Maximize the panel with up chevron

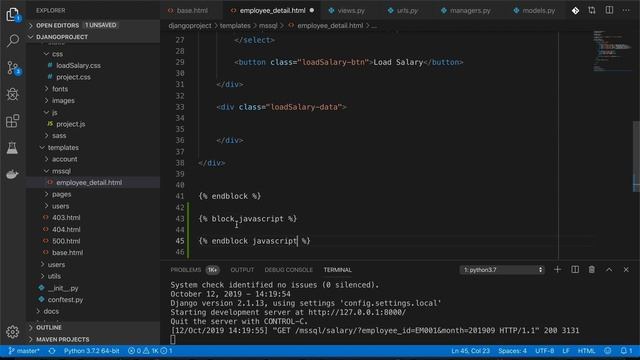[x=609, y=269]
